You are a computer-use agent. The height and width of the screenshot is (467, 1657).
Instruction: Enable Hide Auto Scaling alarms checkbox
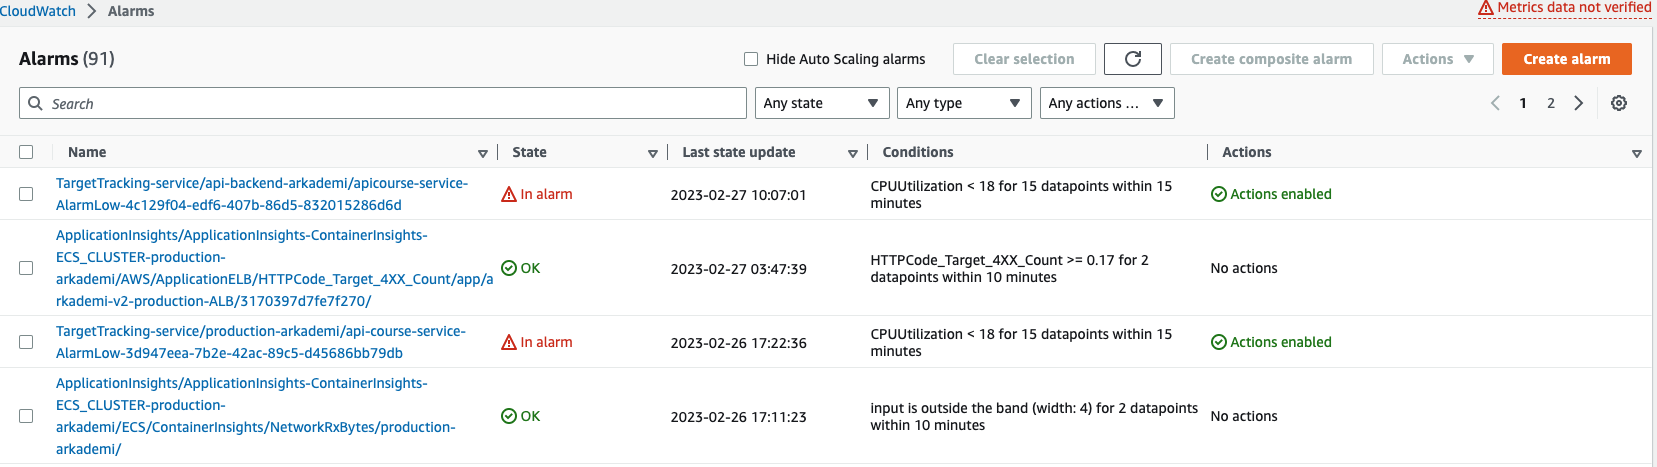coord(751,59)
